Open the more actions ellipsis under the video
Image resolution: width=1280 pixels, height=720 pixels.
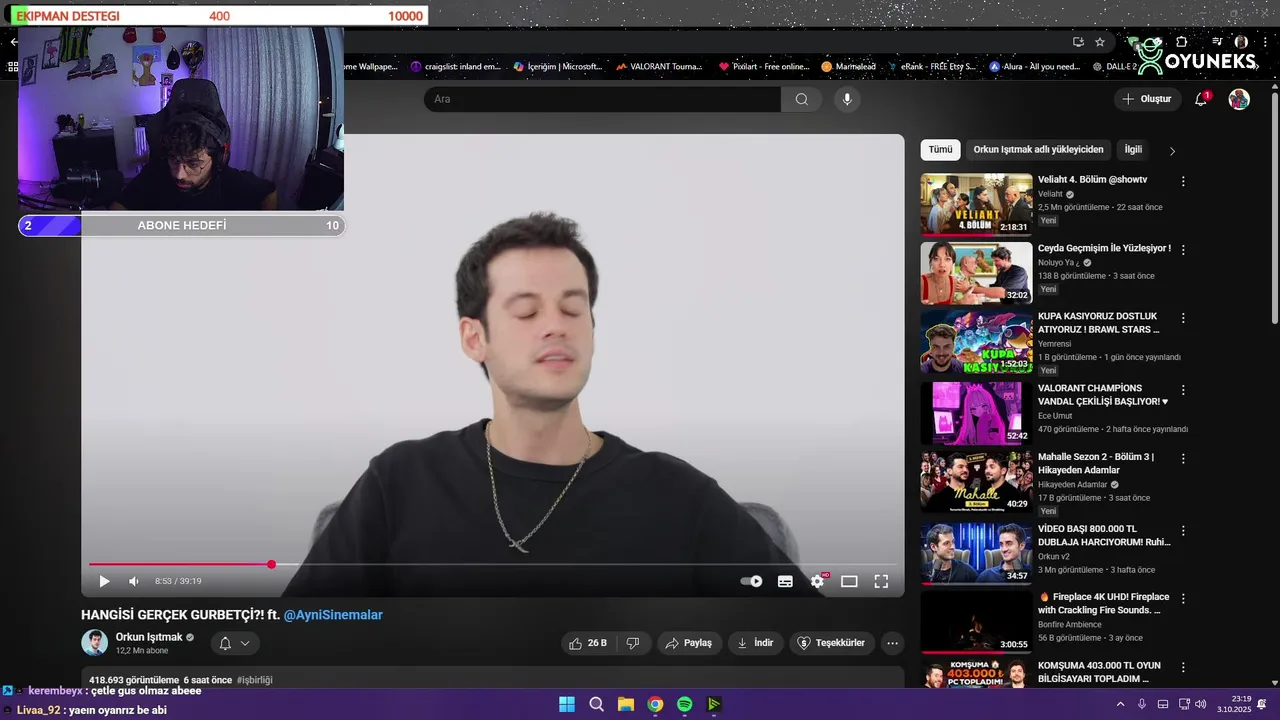point(893,643)
